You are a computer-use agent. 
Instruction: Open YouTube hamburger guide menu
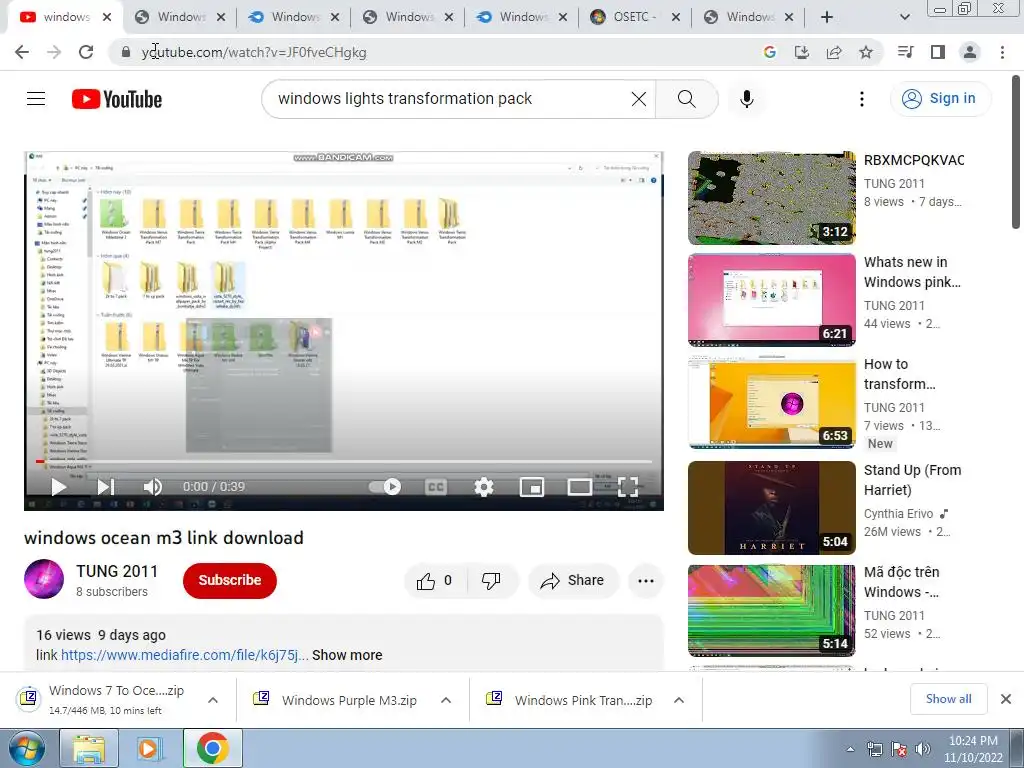(36, 99)
